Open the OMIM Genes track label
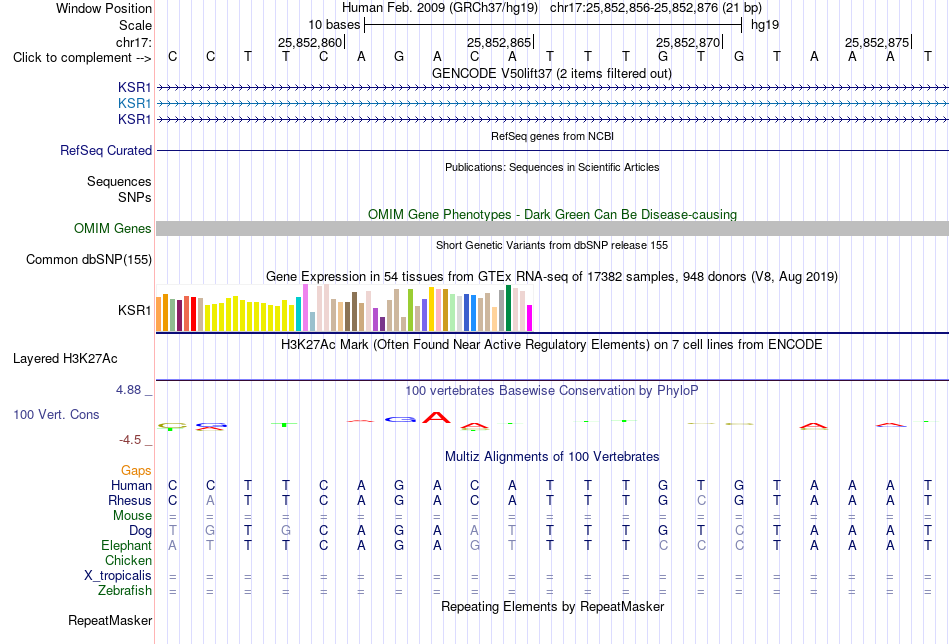 [112, 228]
